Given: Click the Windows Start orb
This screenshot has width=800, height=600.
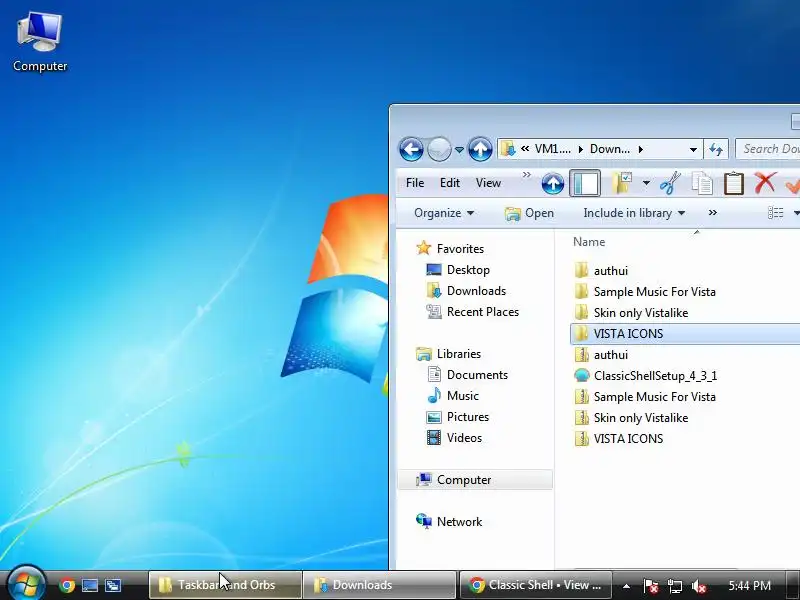Looking at the screenshot, I should (x=26, y=583).
